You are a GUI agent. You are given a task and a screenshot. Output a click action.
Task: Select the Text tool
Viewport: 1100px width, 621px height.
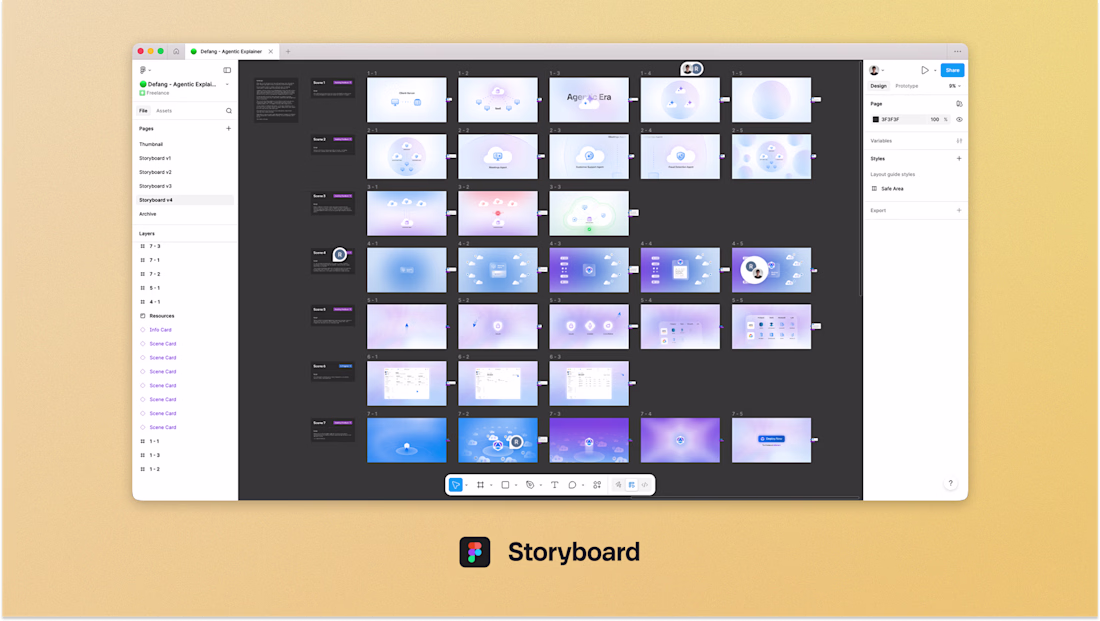[554, 485]
